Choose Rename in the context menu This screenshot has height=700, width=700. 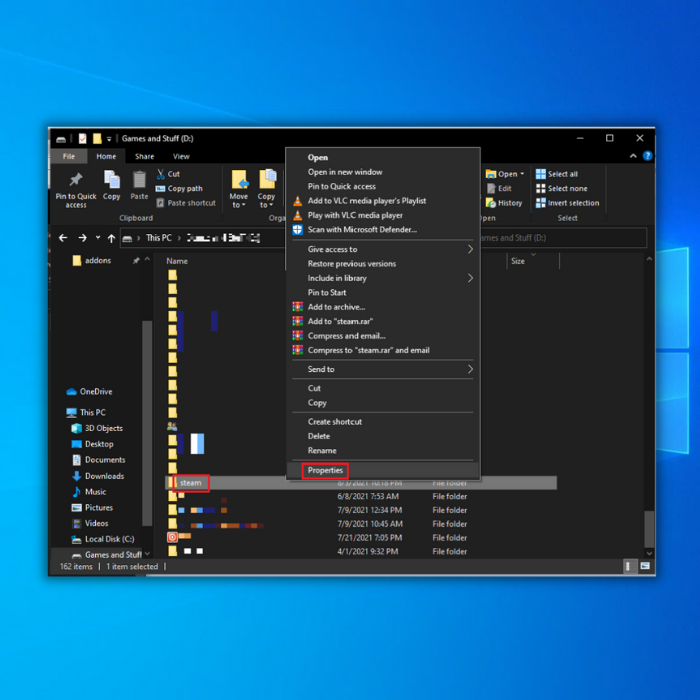point(383,450)
